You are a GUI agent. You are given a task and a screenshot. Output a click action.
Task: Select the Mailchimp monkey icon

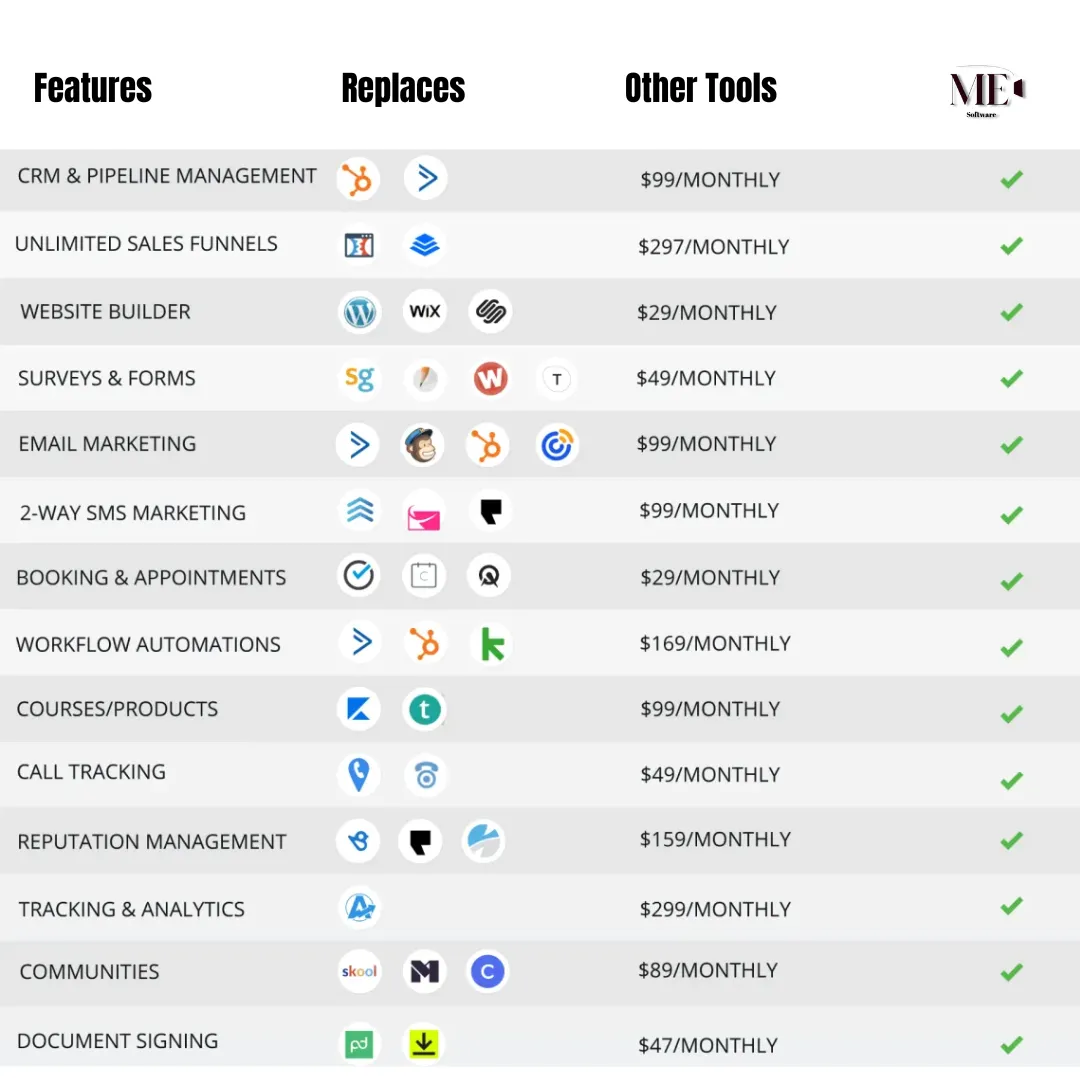pos(422,445)
